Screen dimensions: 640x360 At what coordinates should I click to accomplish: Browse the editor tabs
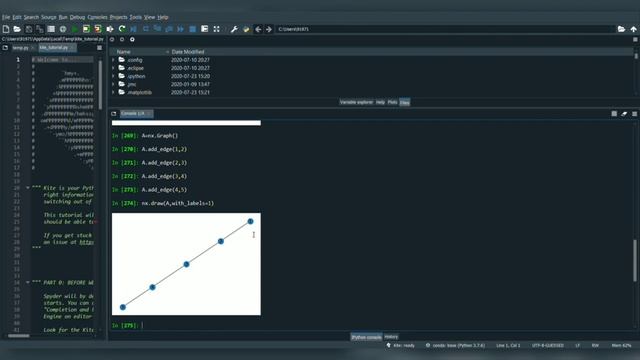pos(5,48)
